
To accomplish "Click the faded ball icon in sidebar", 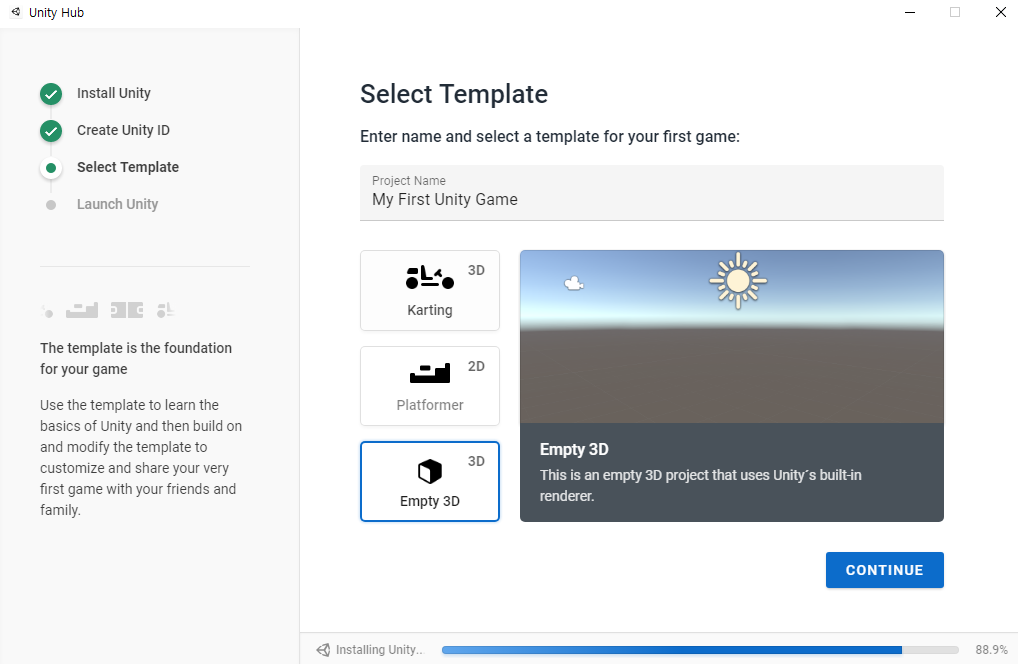I will click(47, 312).
